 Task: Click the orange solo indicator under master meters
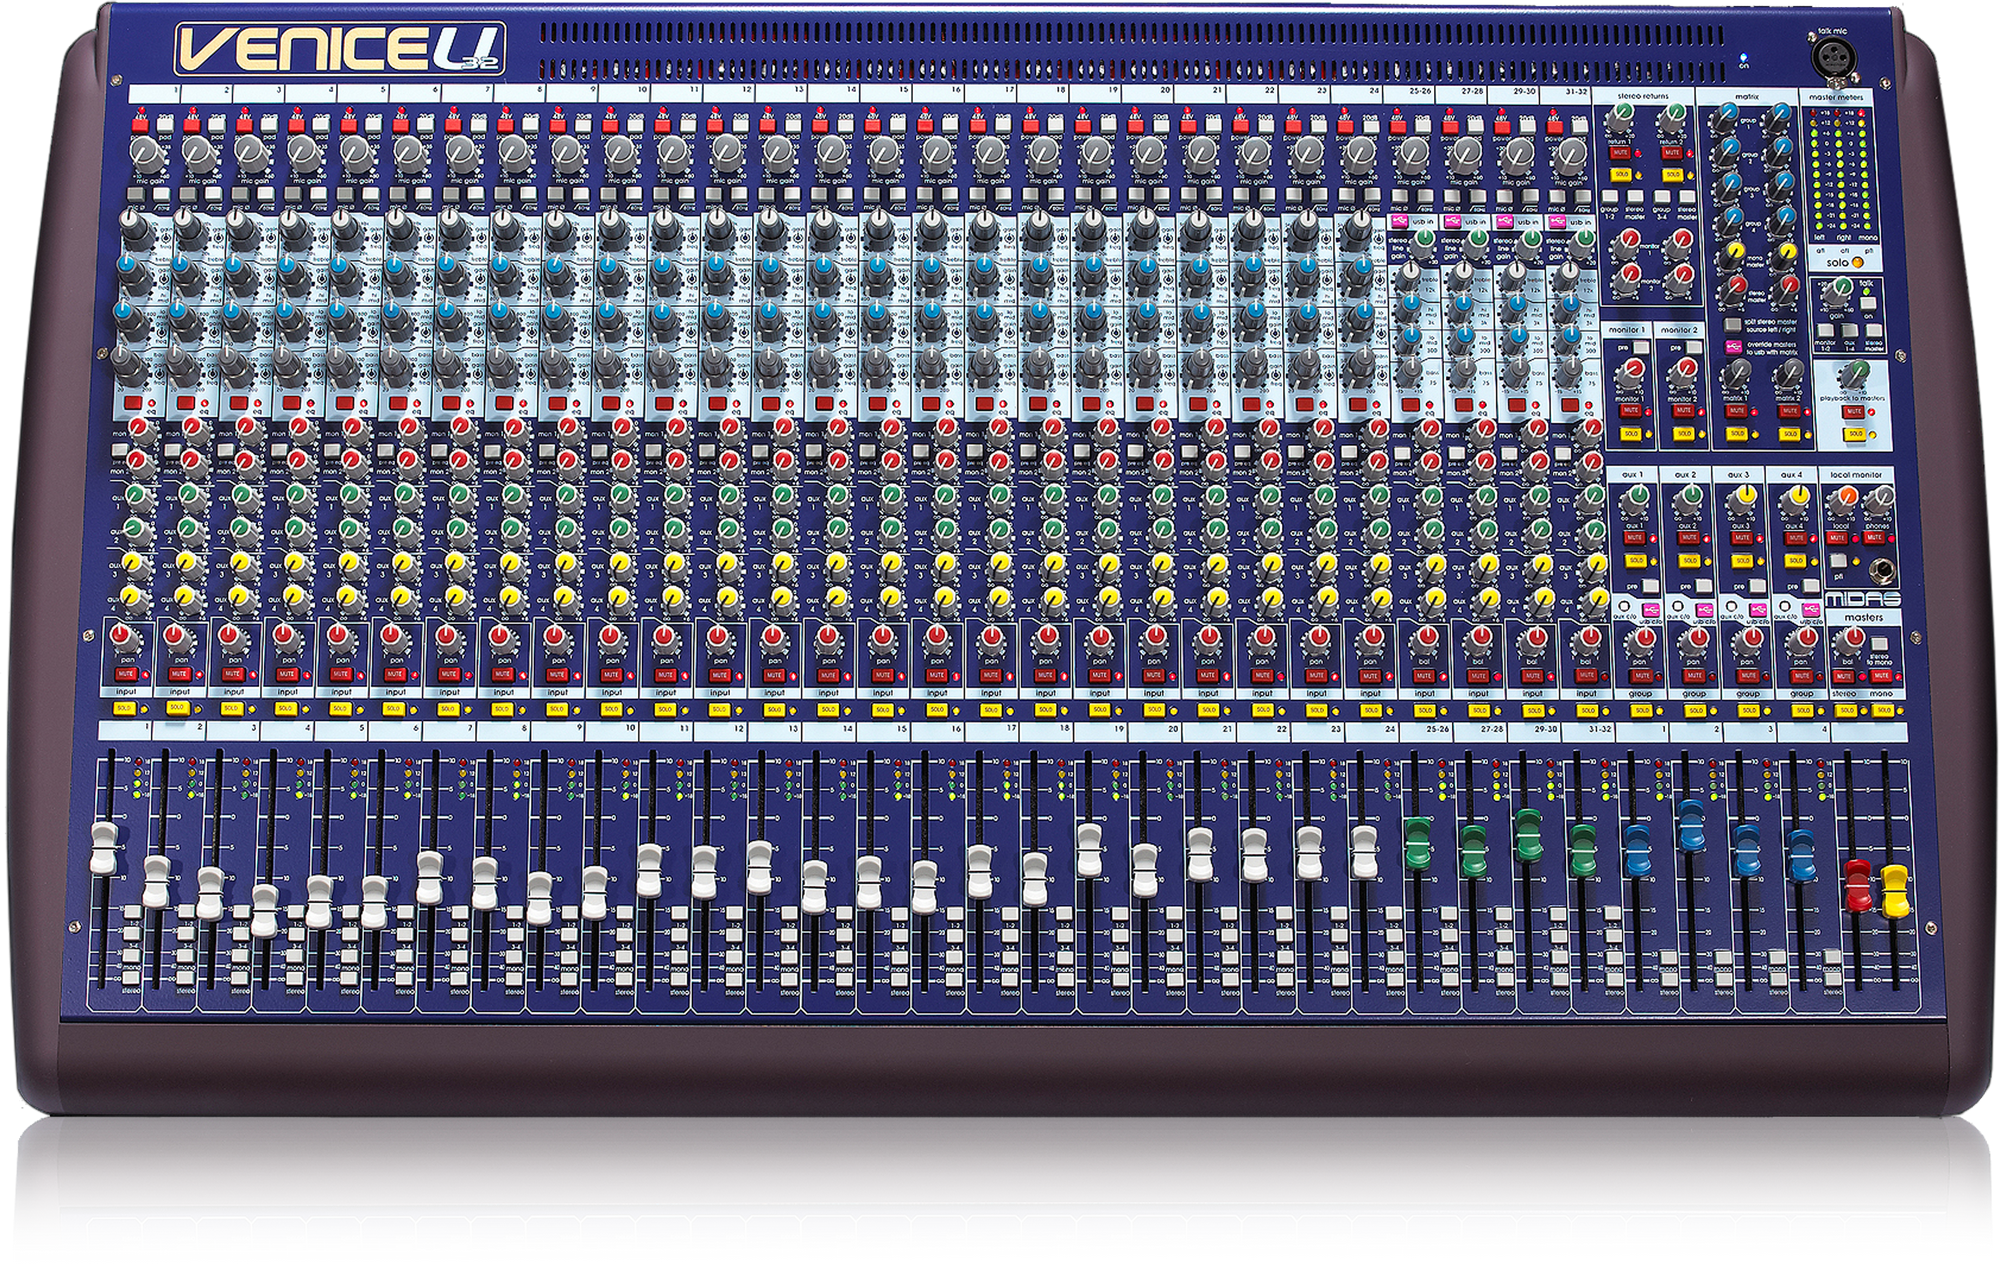point(1858,262)
